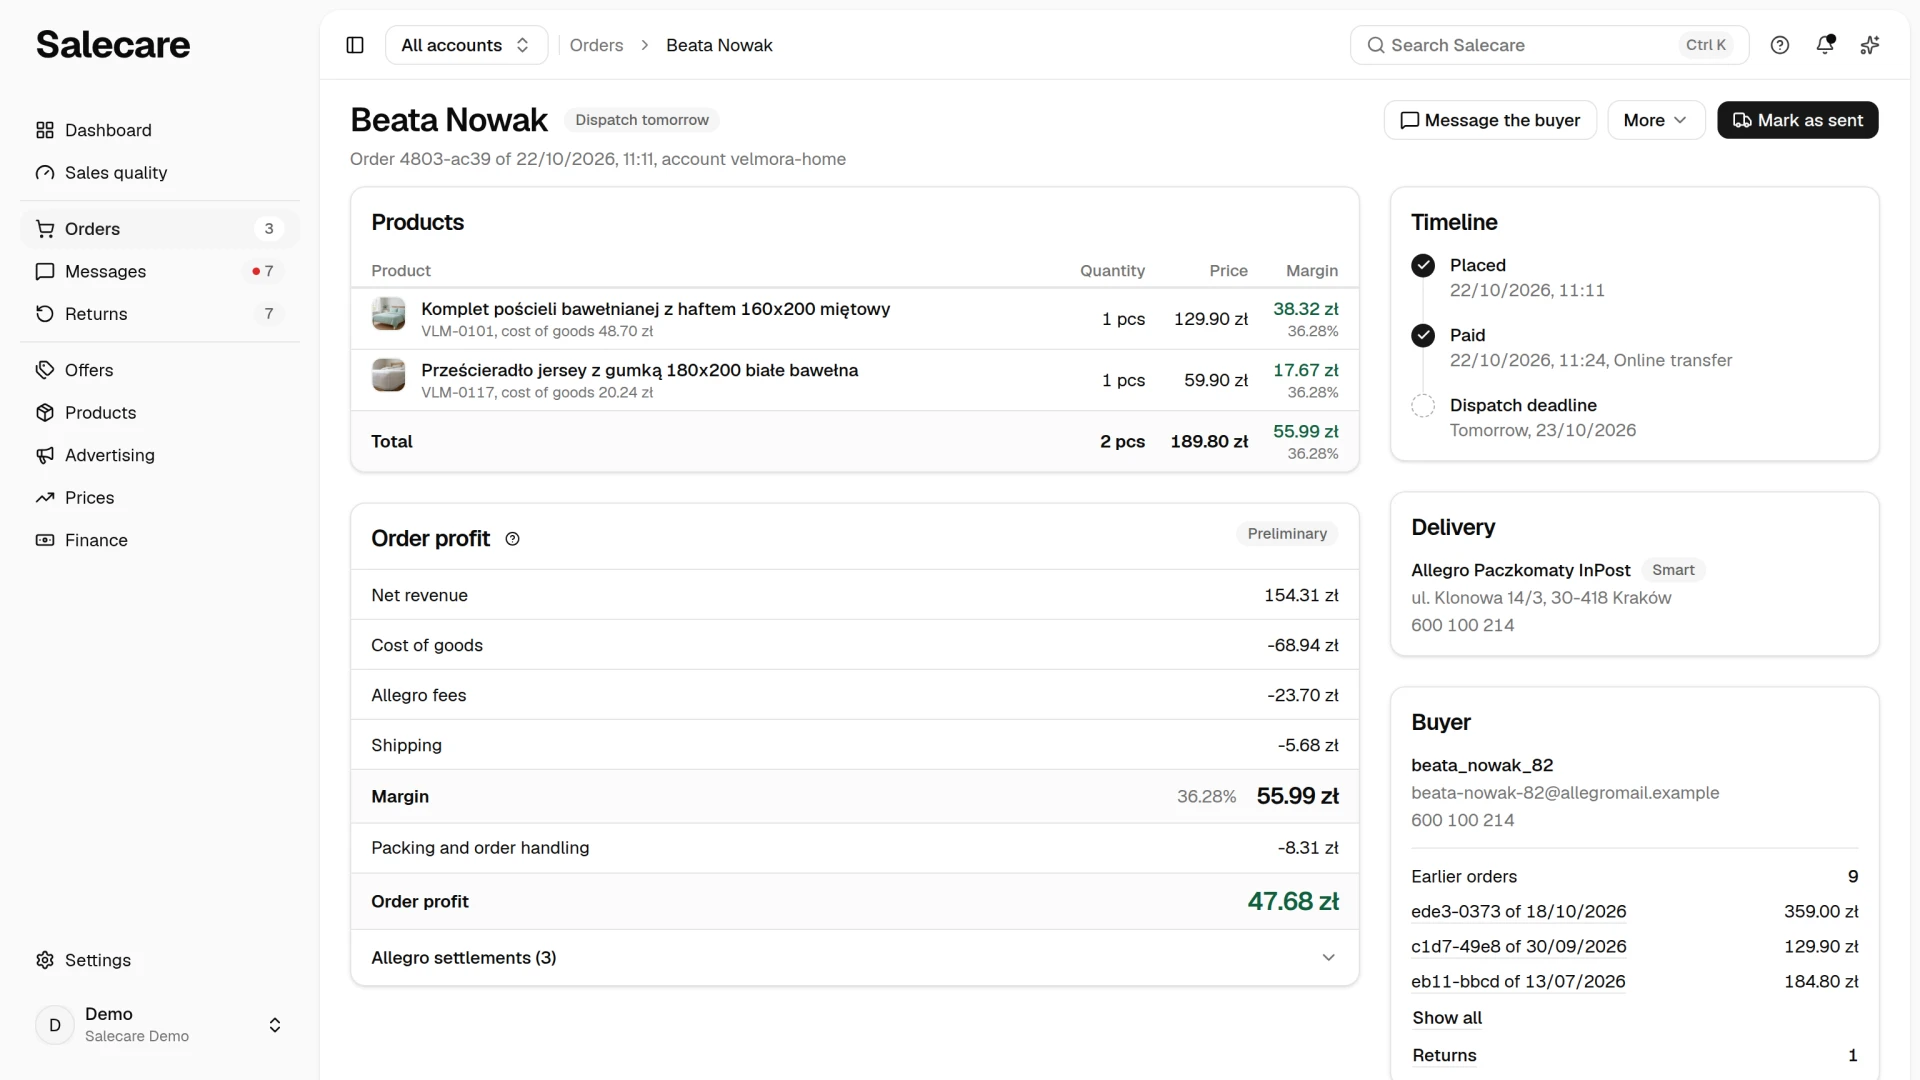Toggle the sidebar panel icon

click(355, 45)
